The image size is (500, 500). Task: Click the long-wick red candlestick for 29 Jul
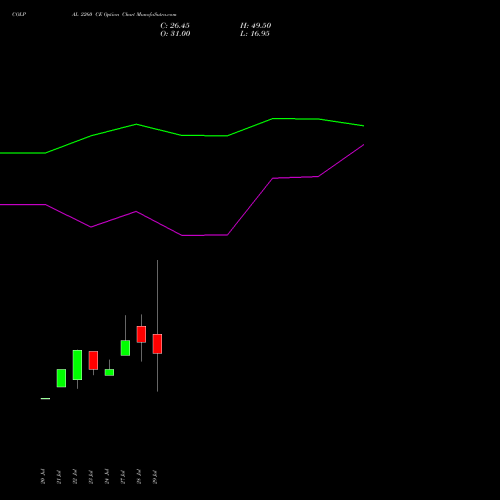157,344
